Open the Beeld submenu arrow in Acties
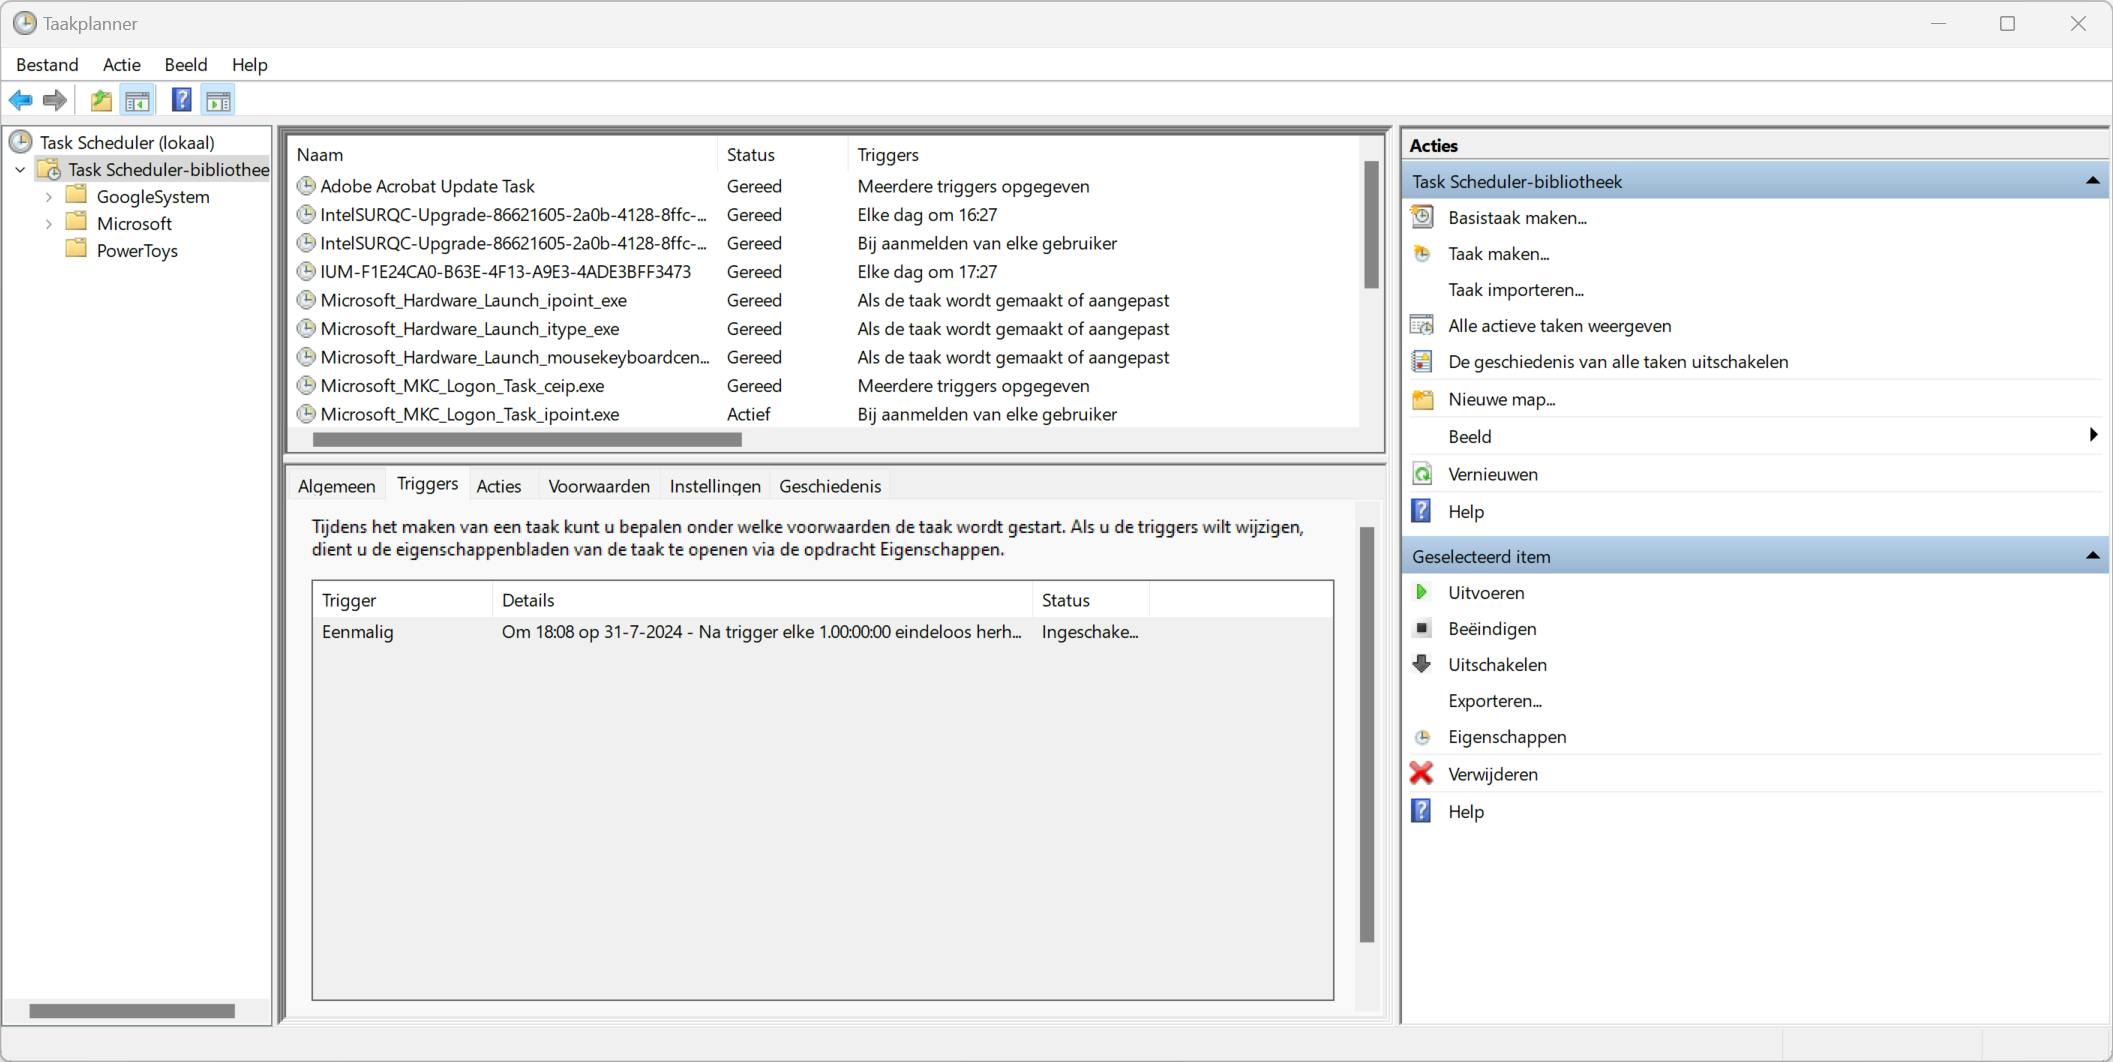 (2093, 435)
